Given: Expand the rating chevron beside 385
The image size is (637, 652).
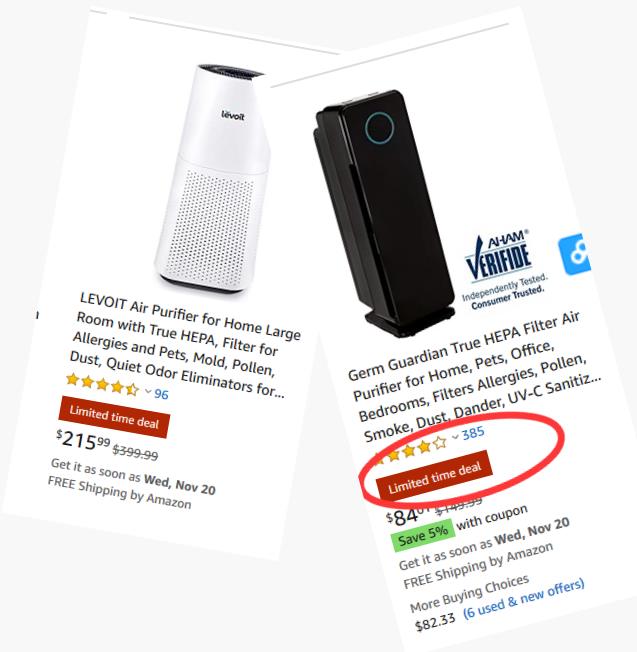Looking at the screenshot, I should click(x=455, y=437).
